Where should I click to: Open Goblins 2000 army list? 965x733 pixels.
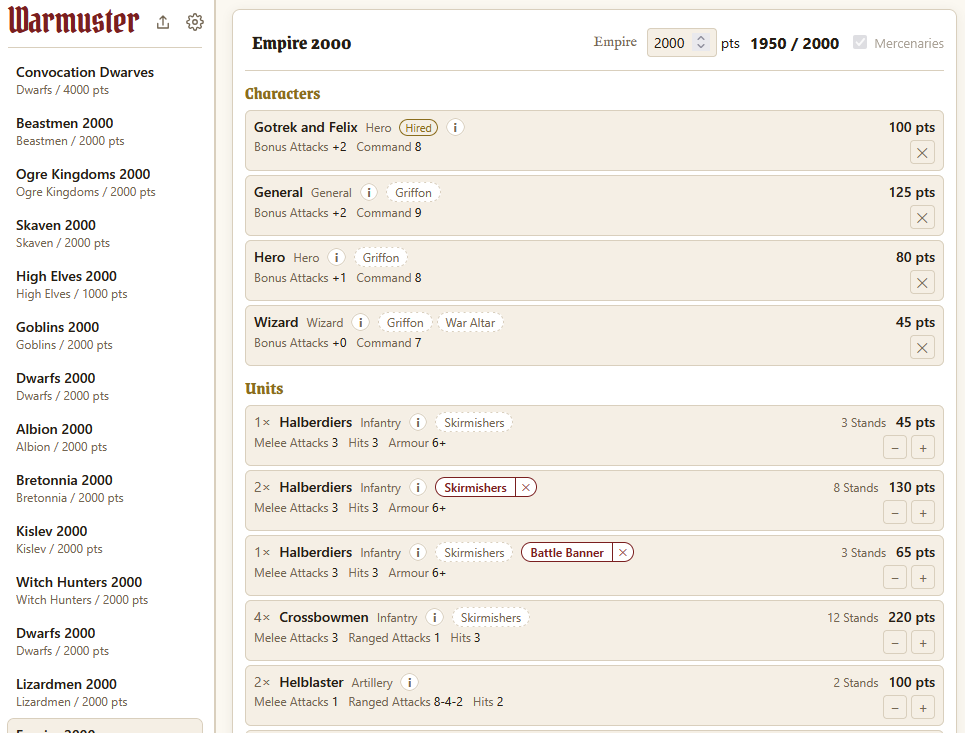click(105, 336)
